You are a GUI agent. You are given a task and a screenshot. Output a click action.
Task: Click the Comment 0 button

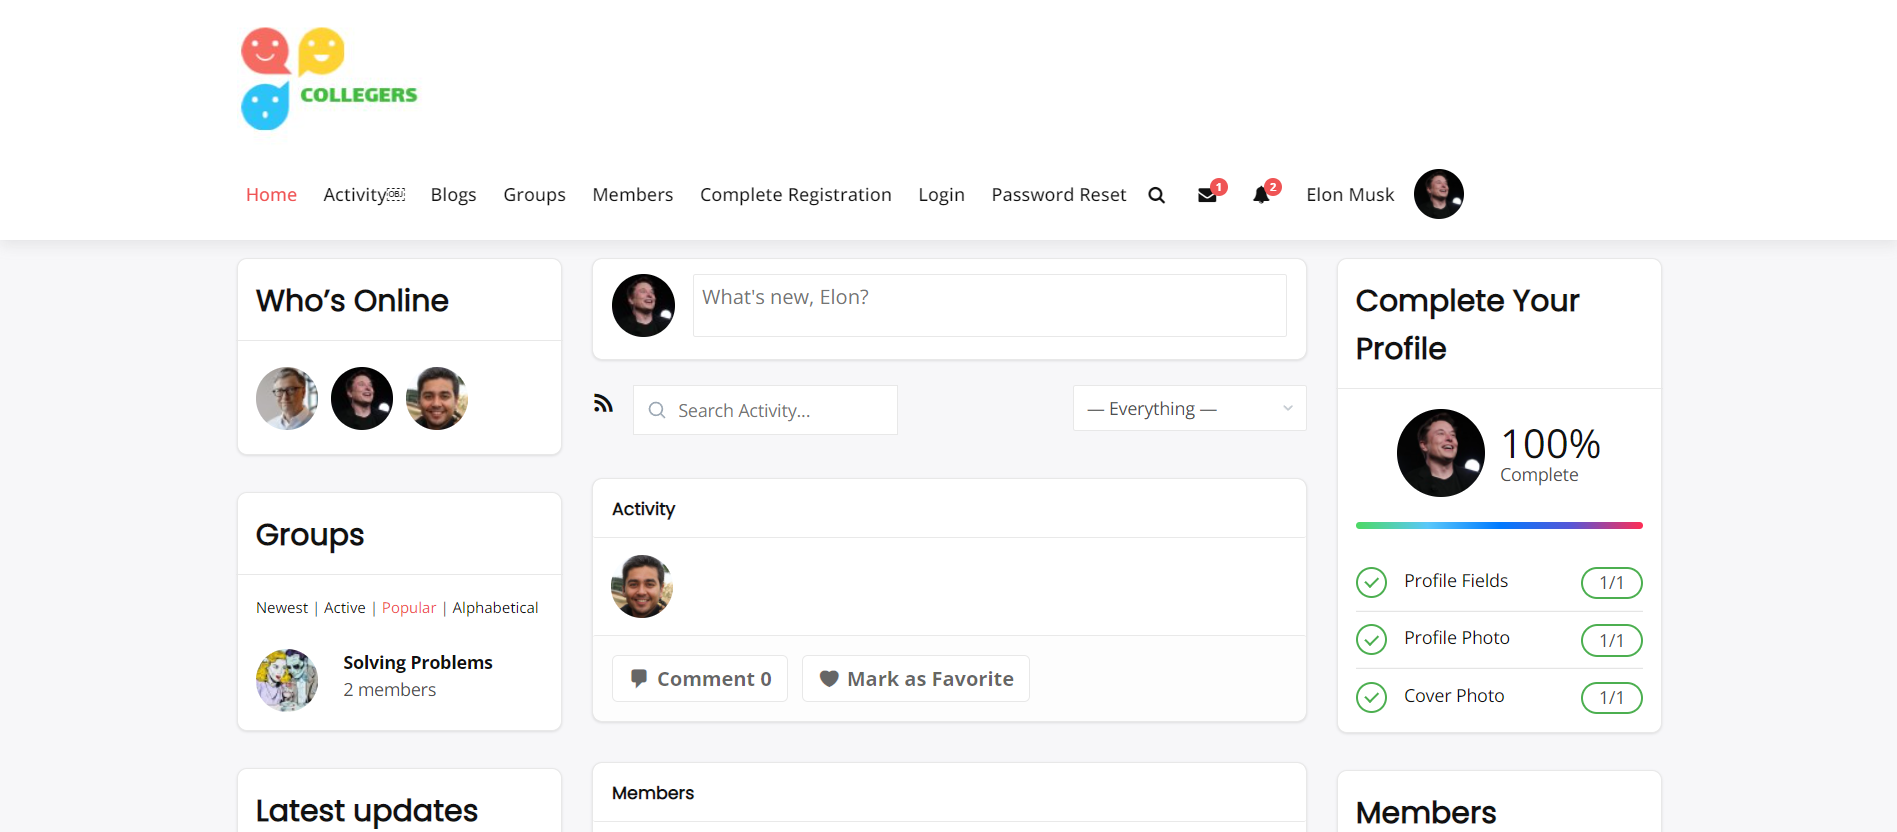(700, 679)
